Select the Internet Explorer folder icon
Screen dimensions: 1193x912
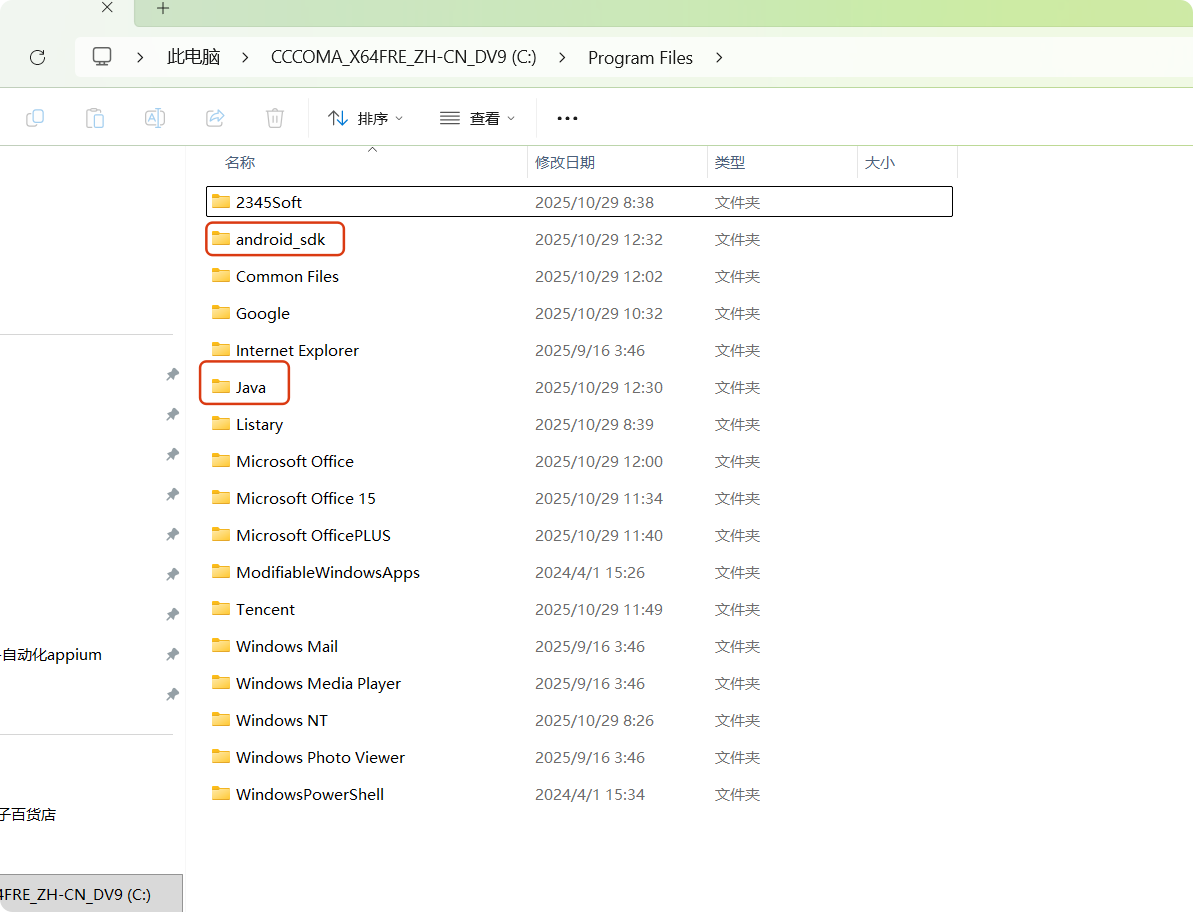tap(221, 350)
